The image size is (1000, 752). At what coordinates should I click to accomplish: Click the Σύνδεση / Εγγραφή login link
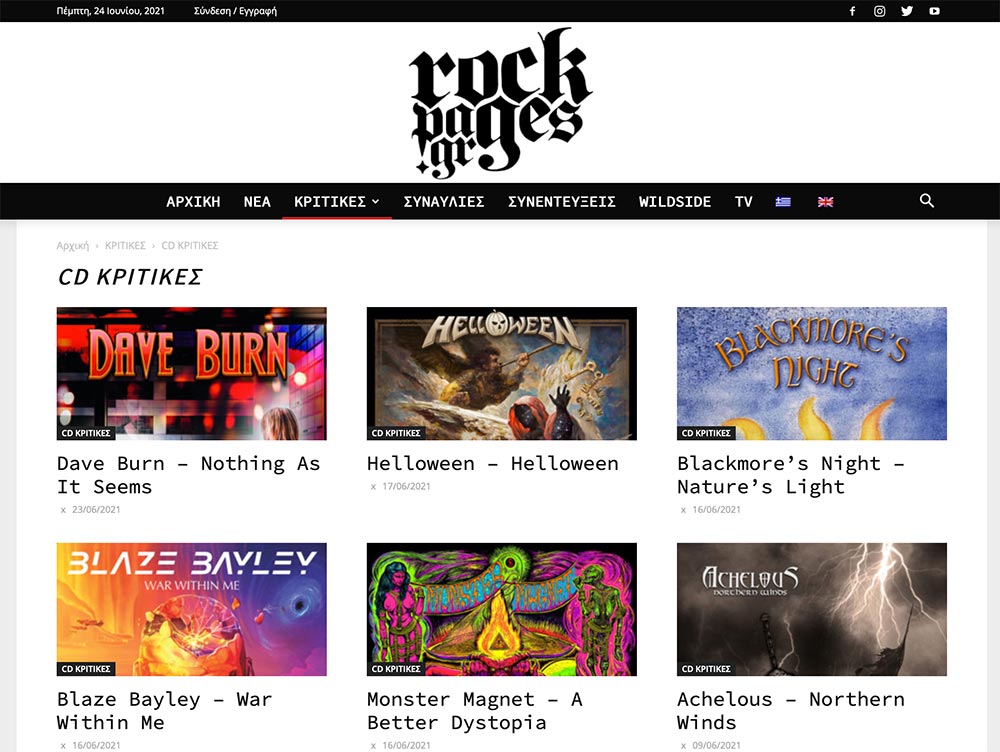click(x=235, y=11)
